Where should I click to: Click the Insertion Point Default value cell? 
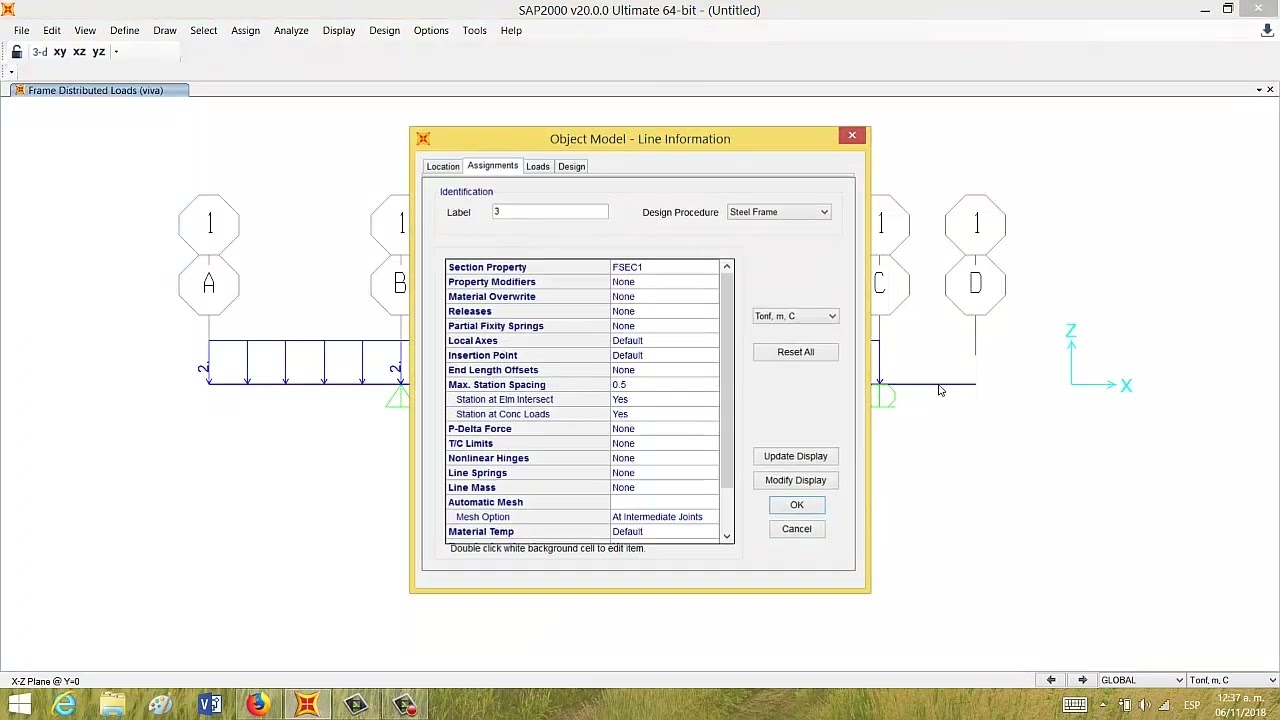tap(664, 355)
